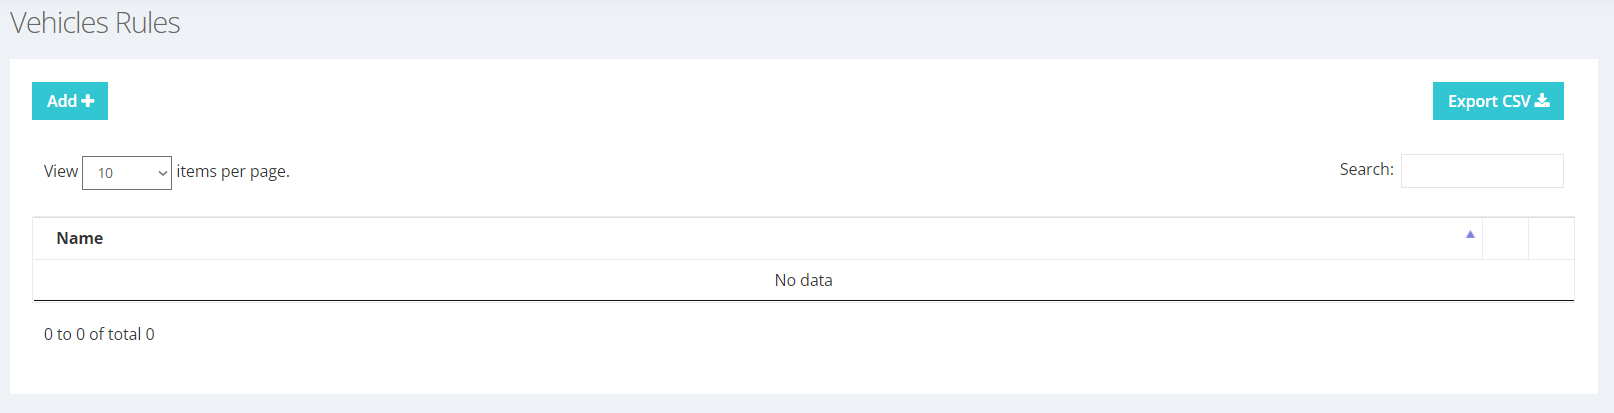Click the '0 to 0 of total 0' text

coord(99,334)
